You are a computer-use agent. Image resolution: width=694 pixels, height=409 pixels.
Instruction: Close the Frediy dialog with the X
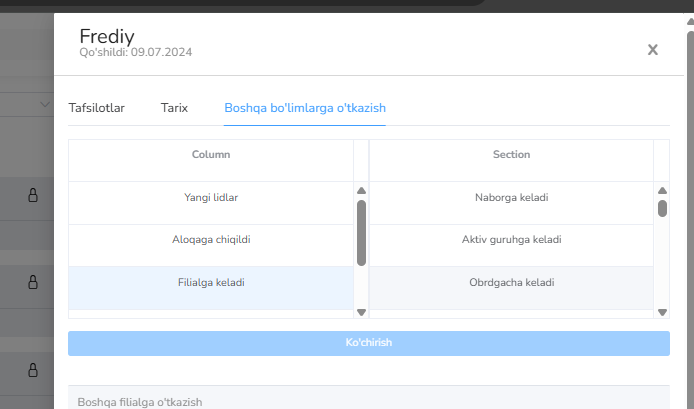(652, 50)
